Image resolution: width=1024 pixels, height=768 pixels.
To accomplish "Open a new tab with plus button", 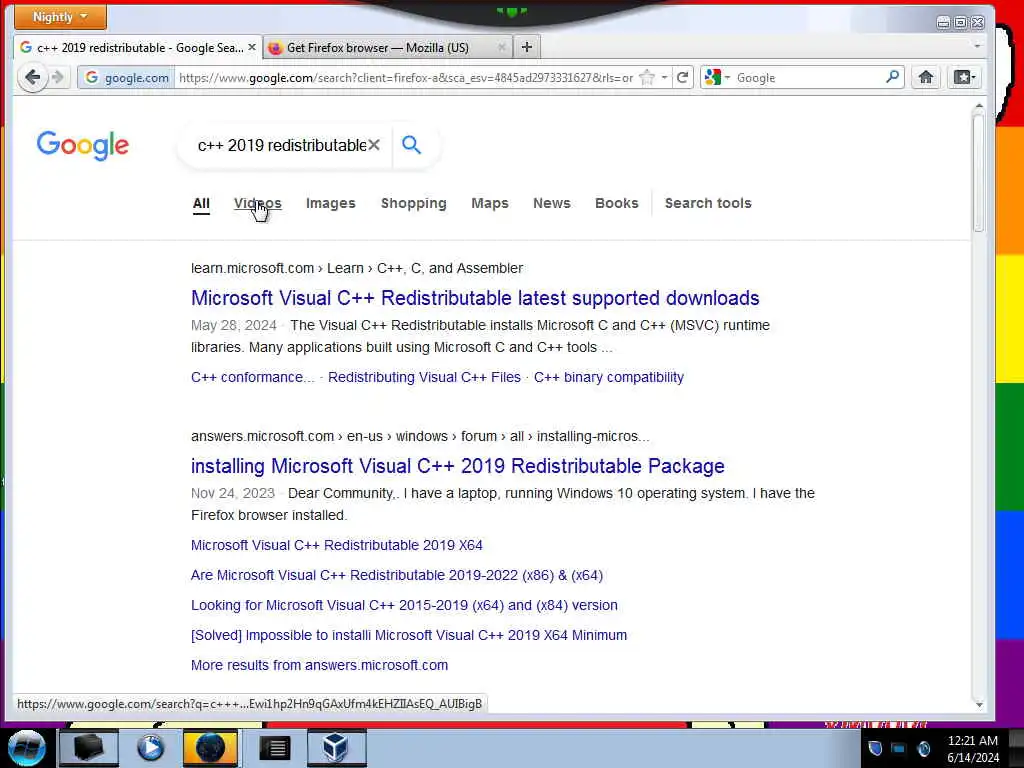I will point(526,47).
